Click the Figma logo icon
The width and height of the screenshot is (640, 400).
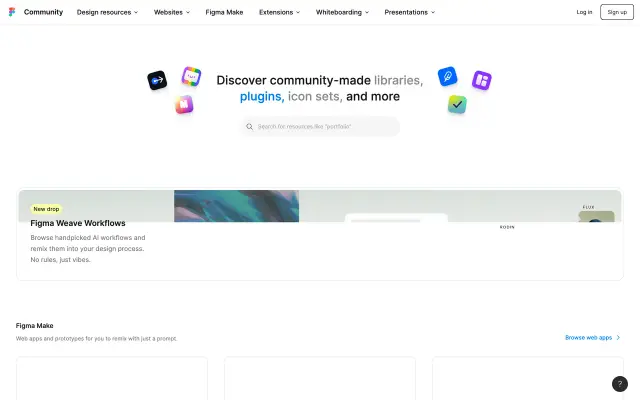tap(12, 12)
